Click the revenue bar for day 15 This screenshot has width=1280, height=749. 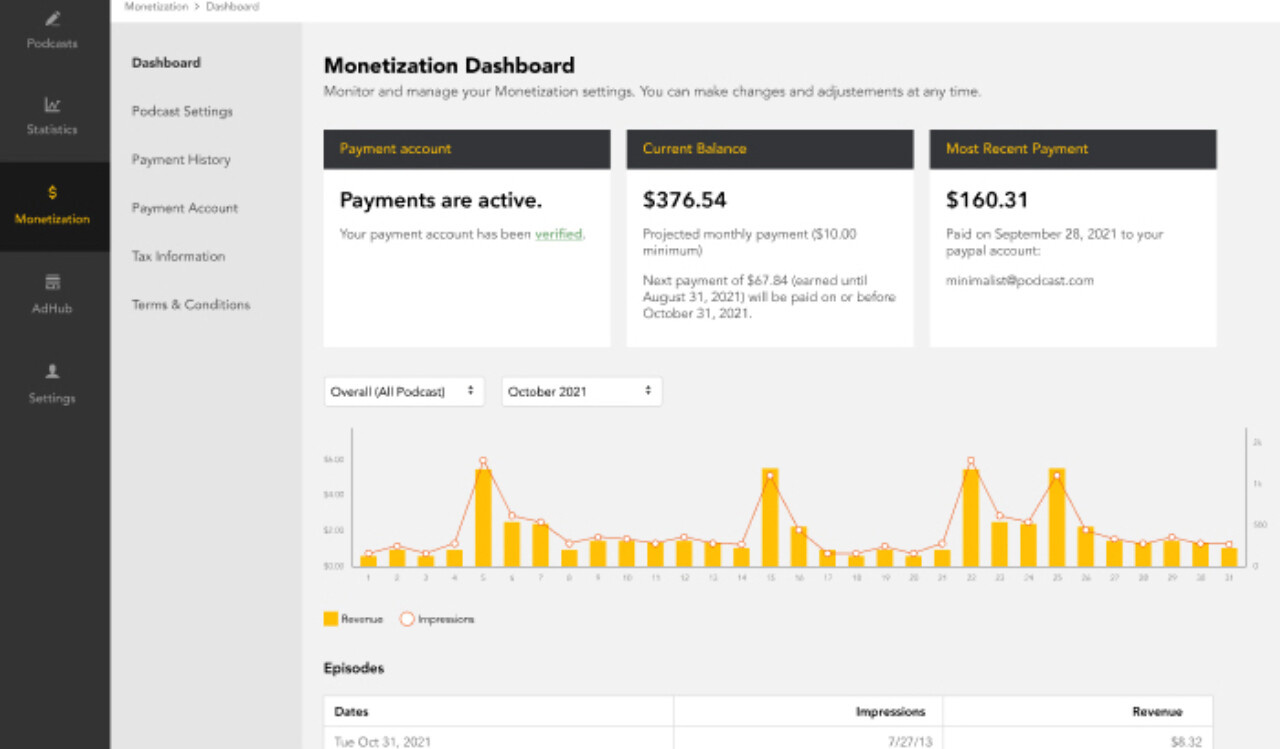(x=770, y=517)
